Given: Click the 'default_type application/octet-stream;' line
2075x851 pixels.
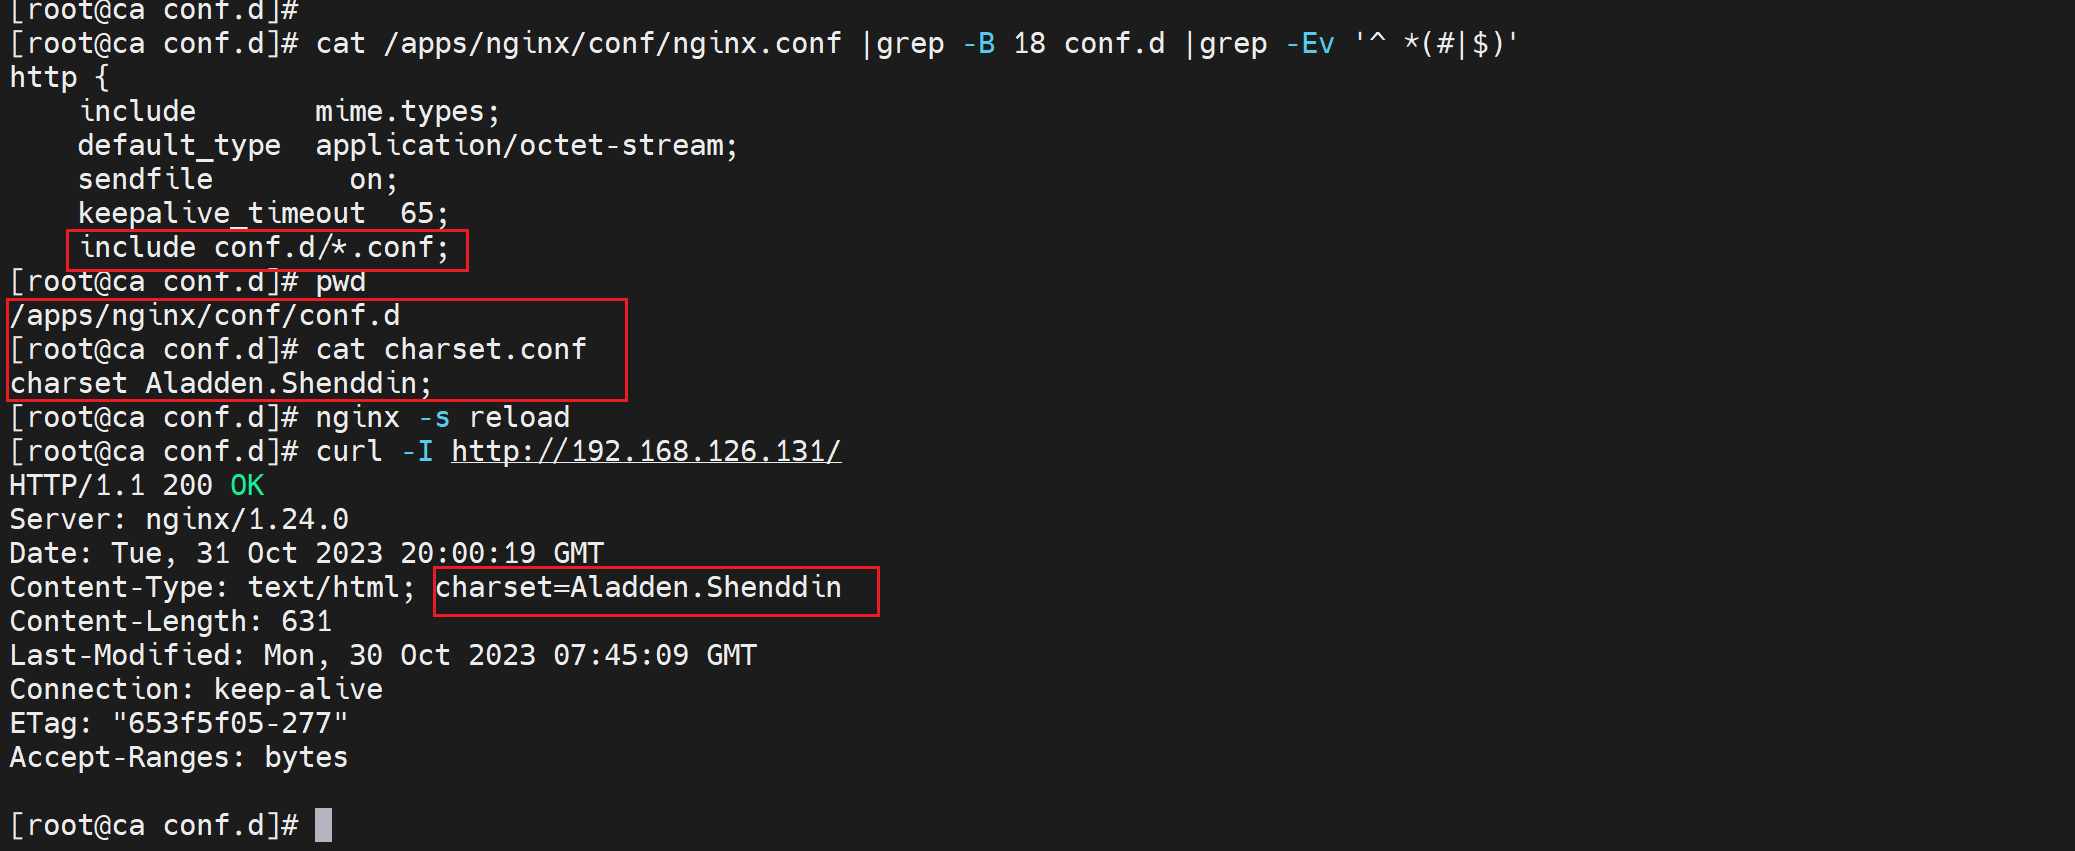Looking at the screenshot, I should (x=407, y=146).
